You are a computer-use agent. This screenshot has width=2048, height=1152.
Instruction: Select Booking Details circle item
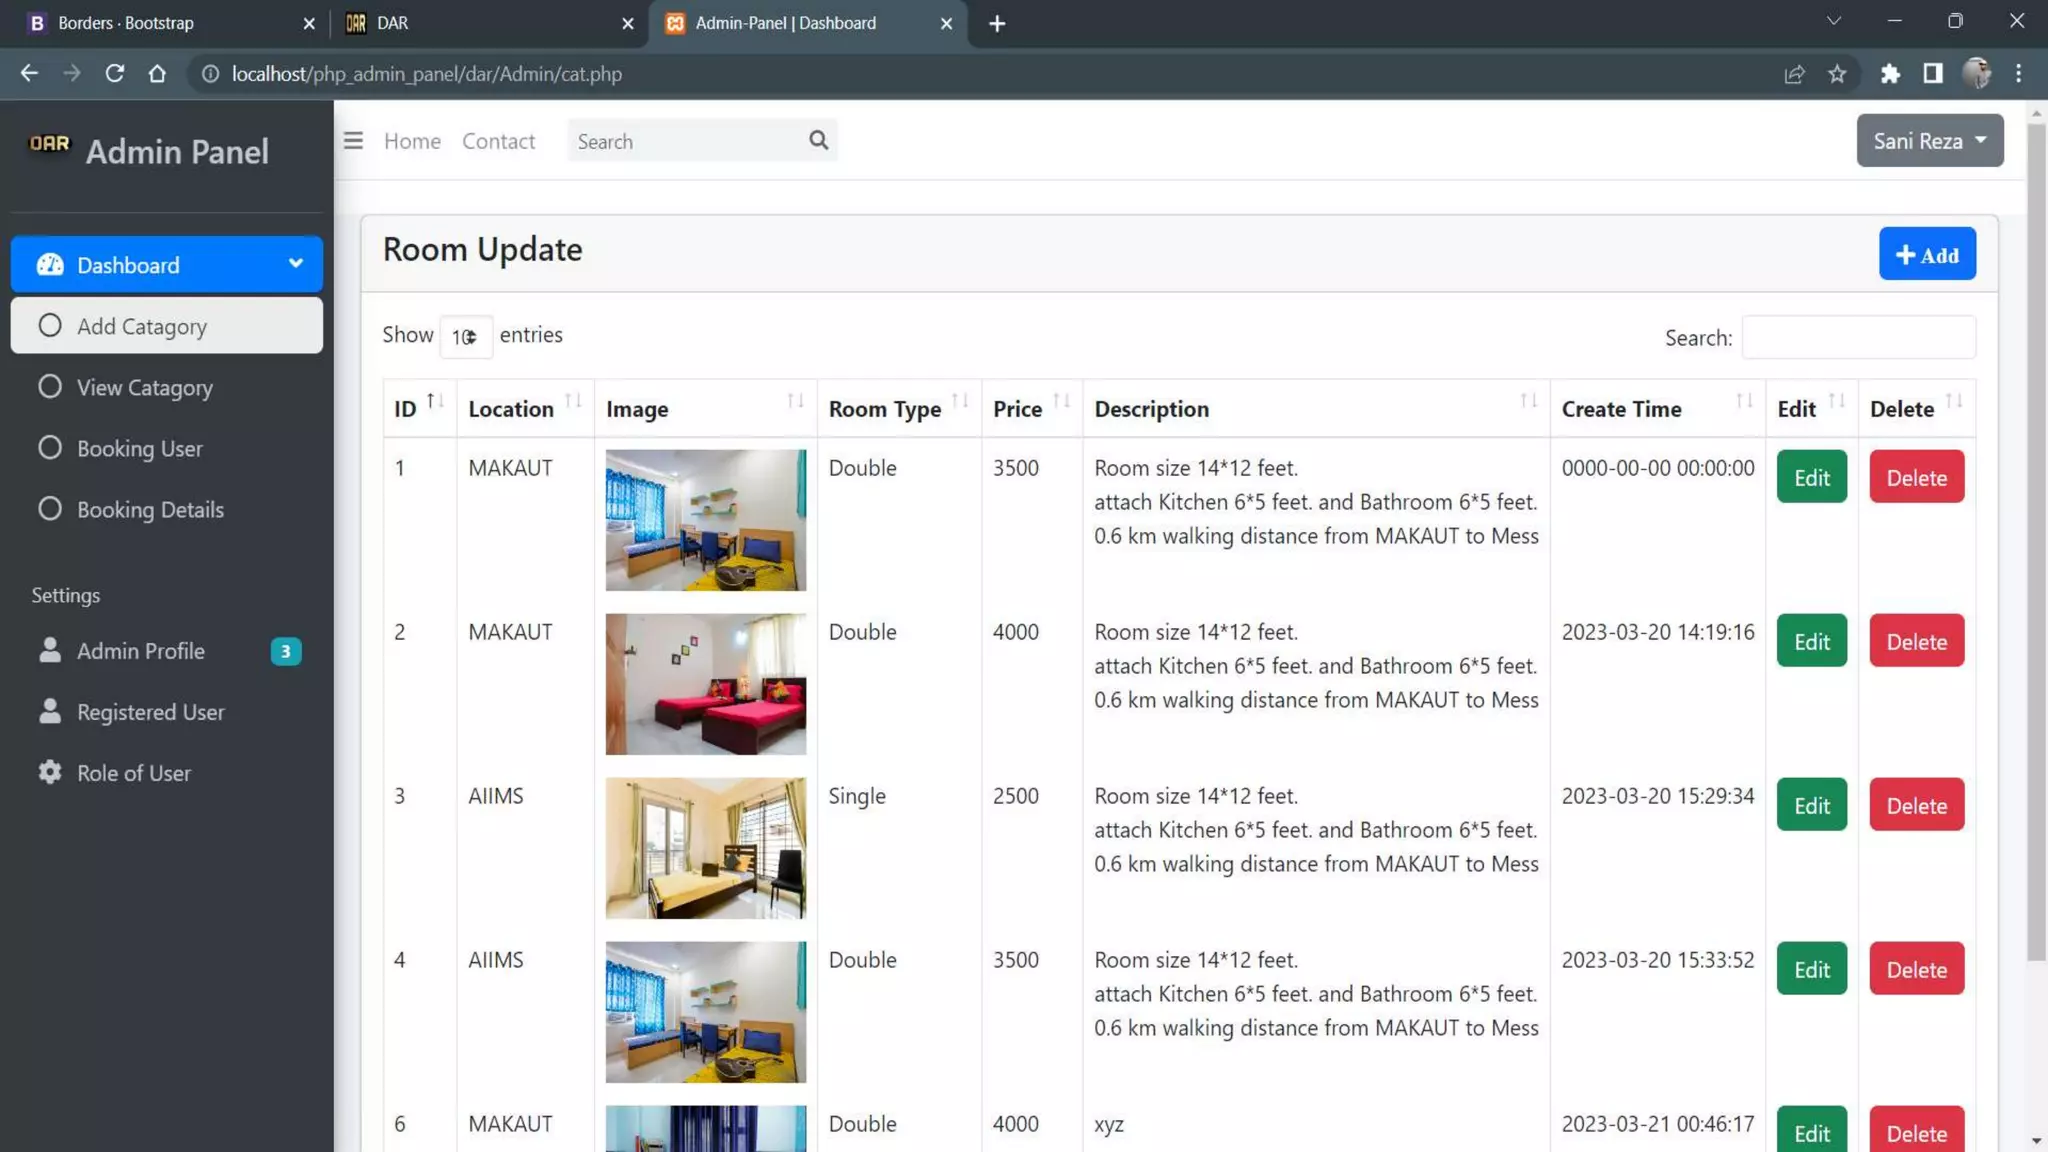point(150,510)
